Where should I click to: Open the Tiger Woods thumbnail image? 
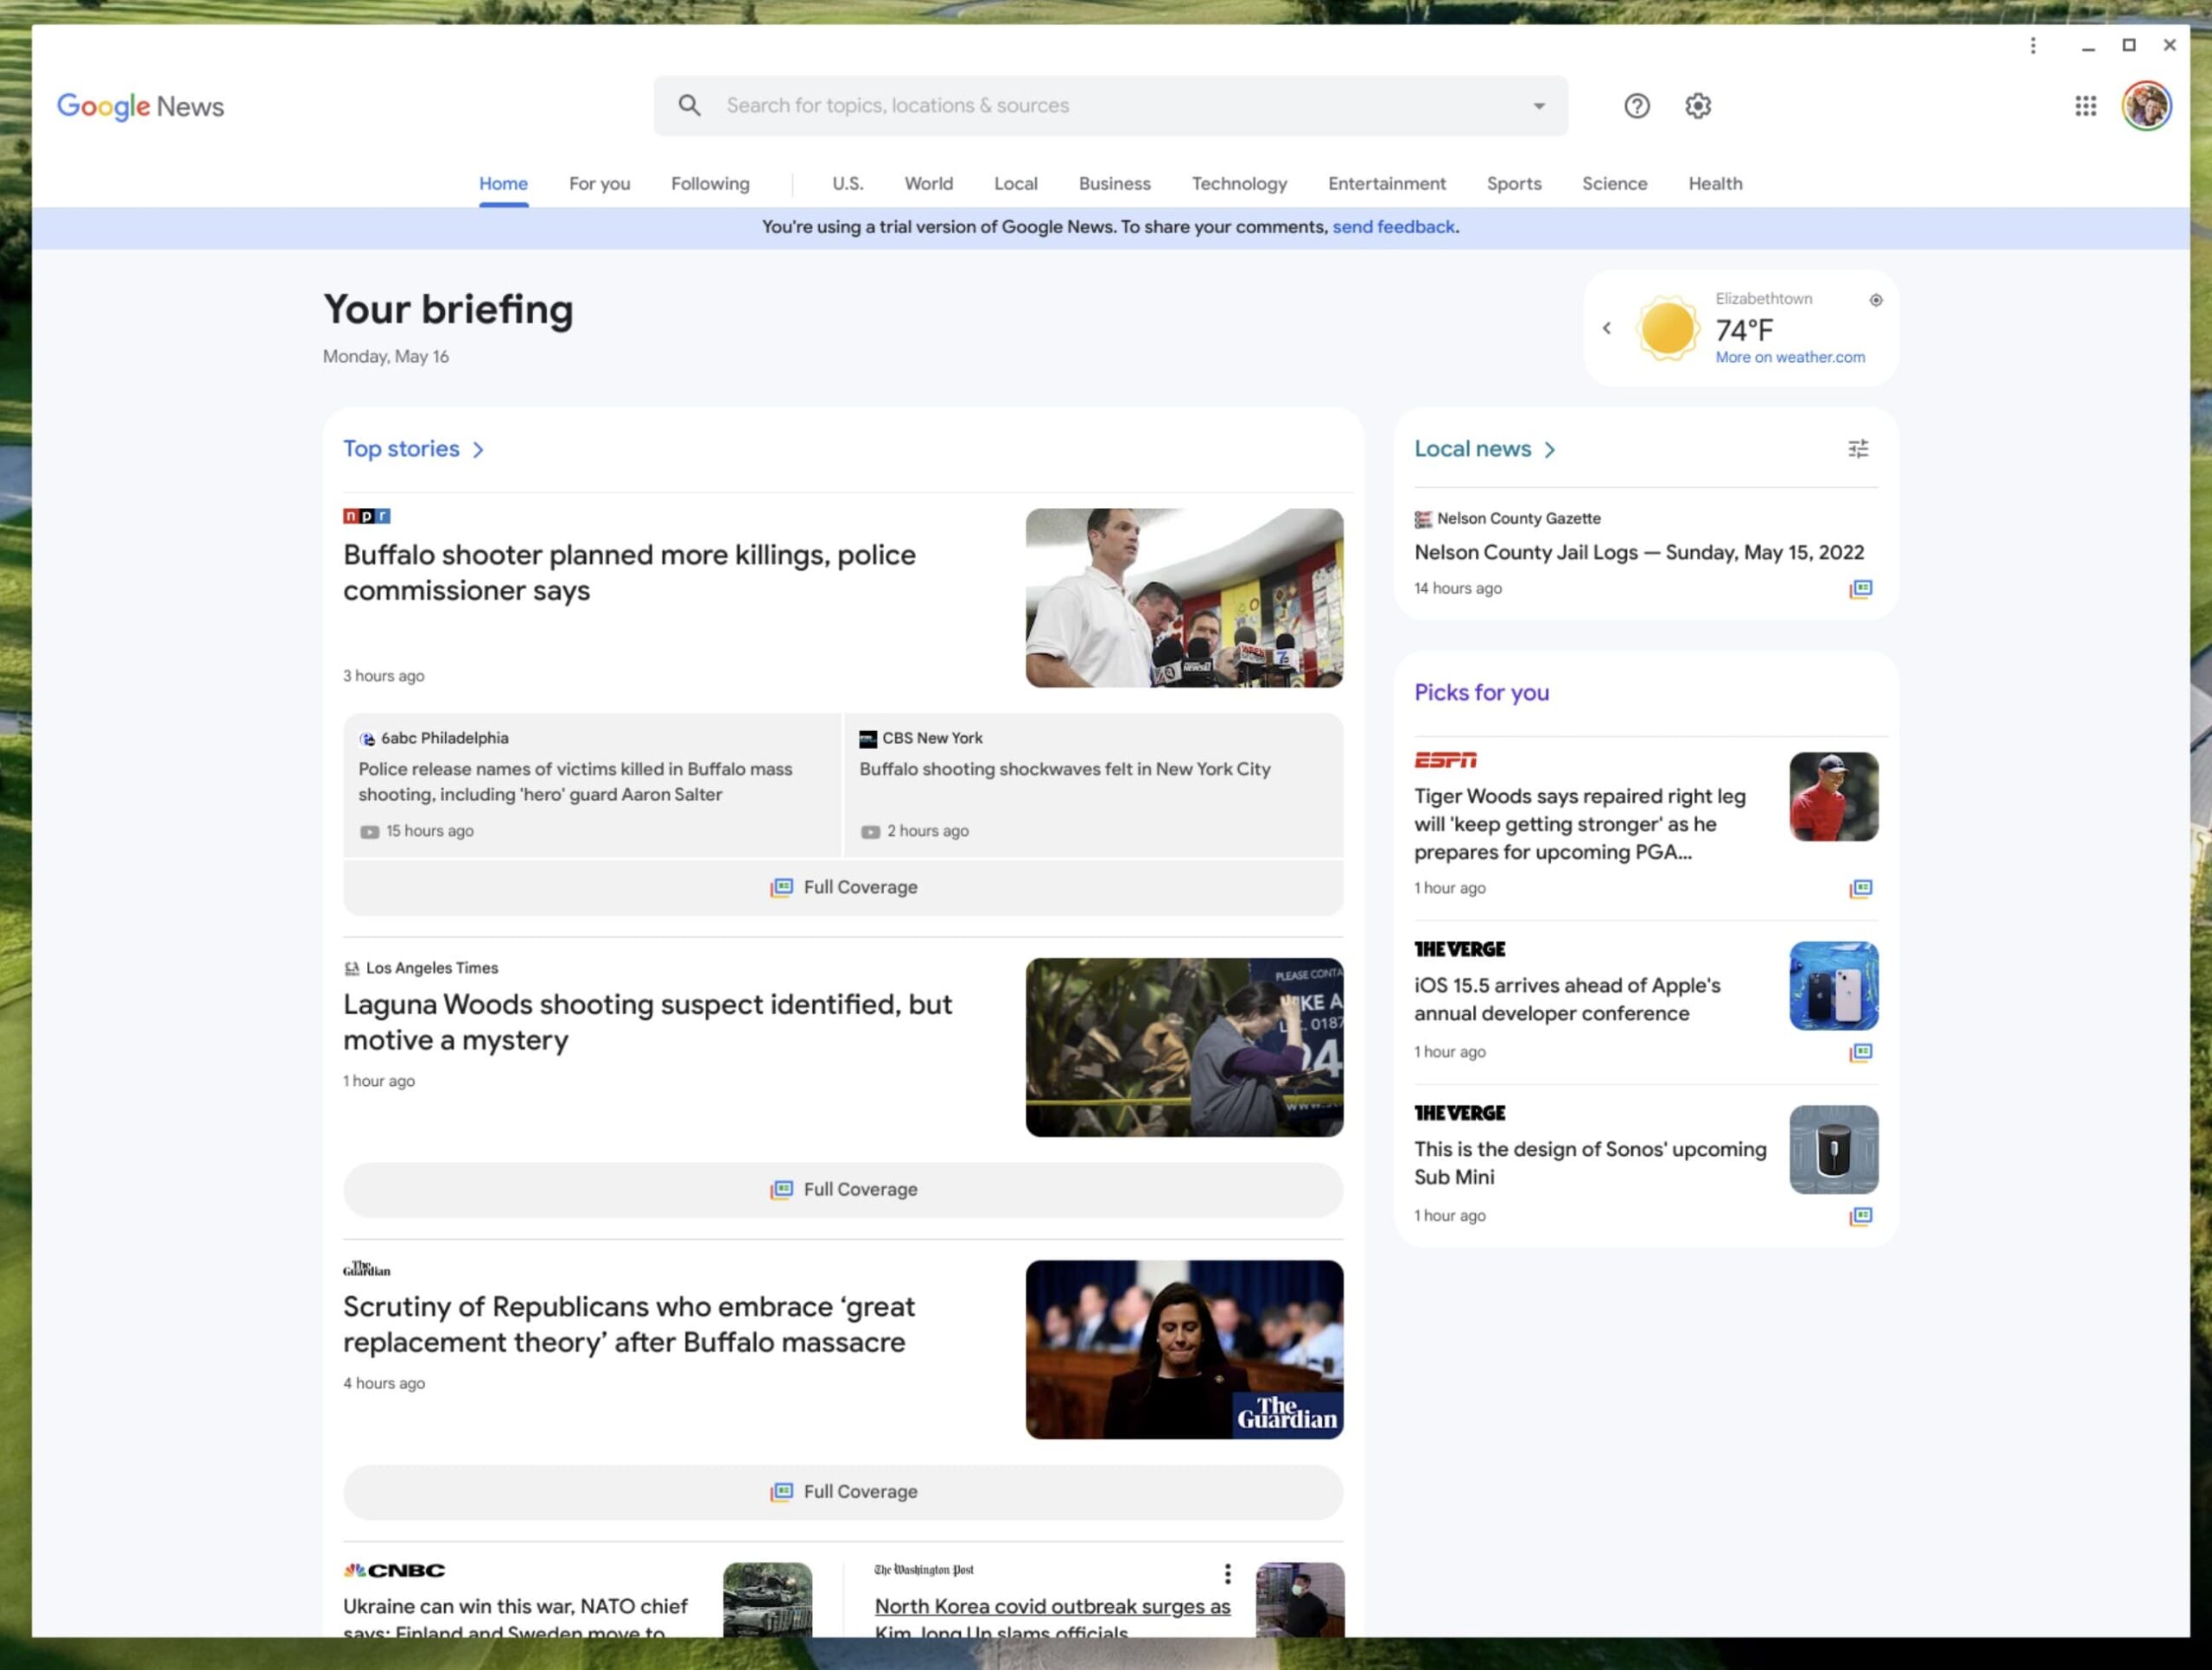coord(1833,796)
